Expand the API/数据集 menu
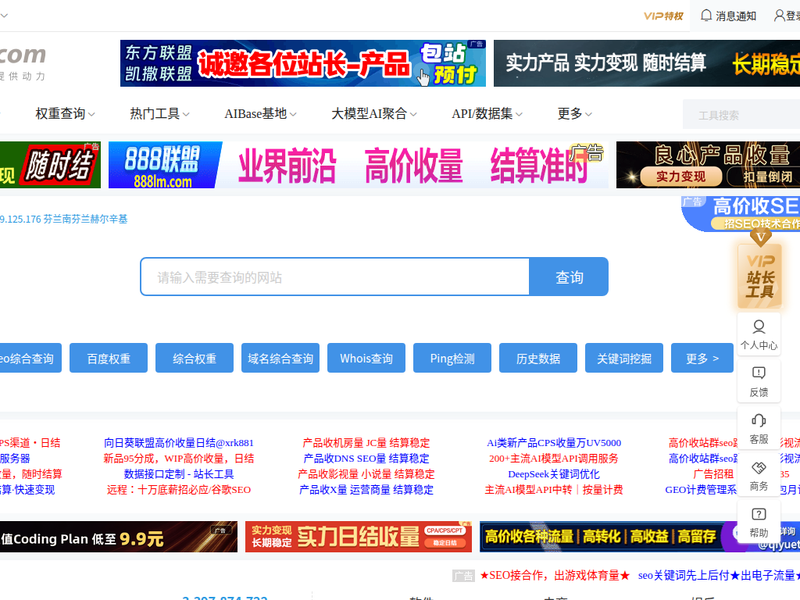This screenshot has height=600, width=800. tap(487, 114)
